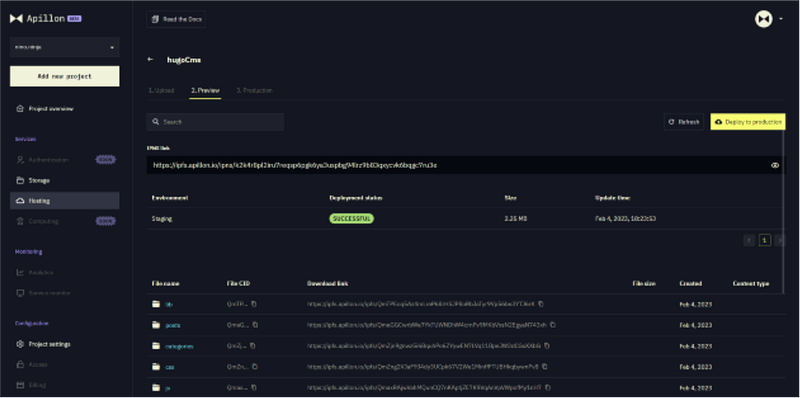Go back with the left arrow

click(x=151, y=59)
